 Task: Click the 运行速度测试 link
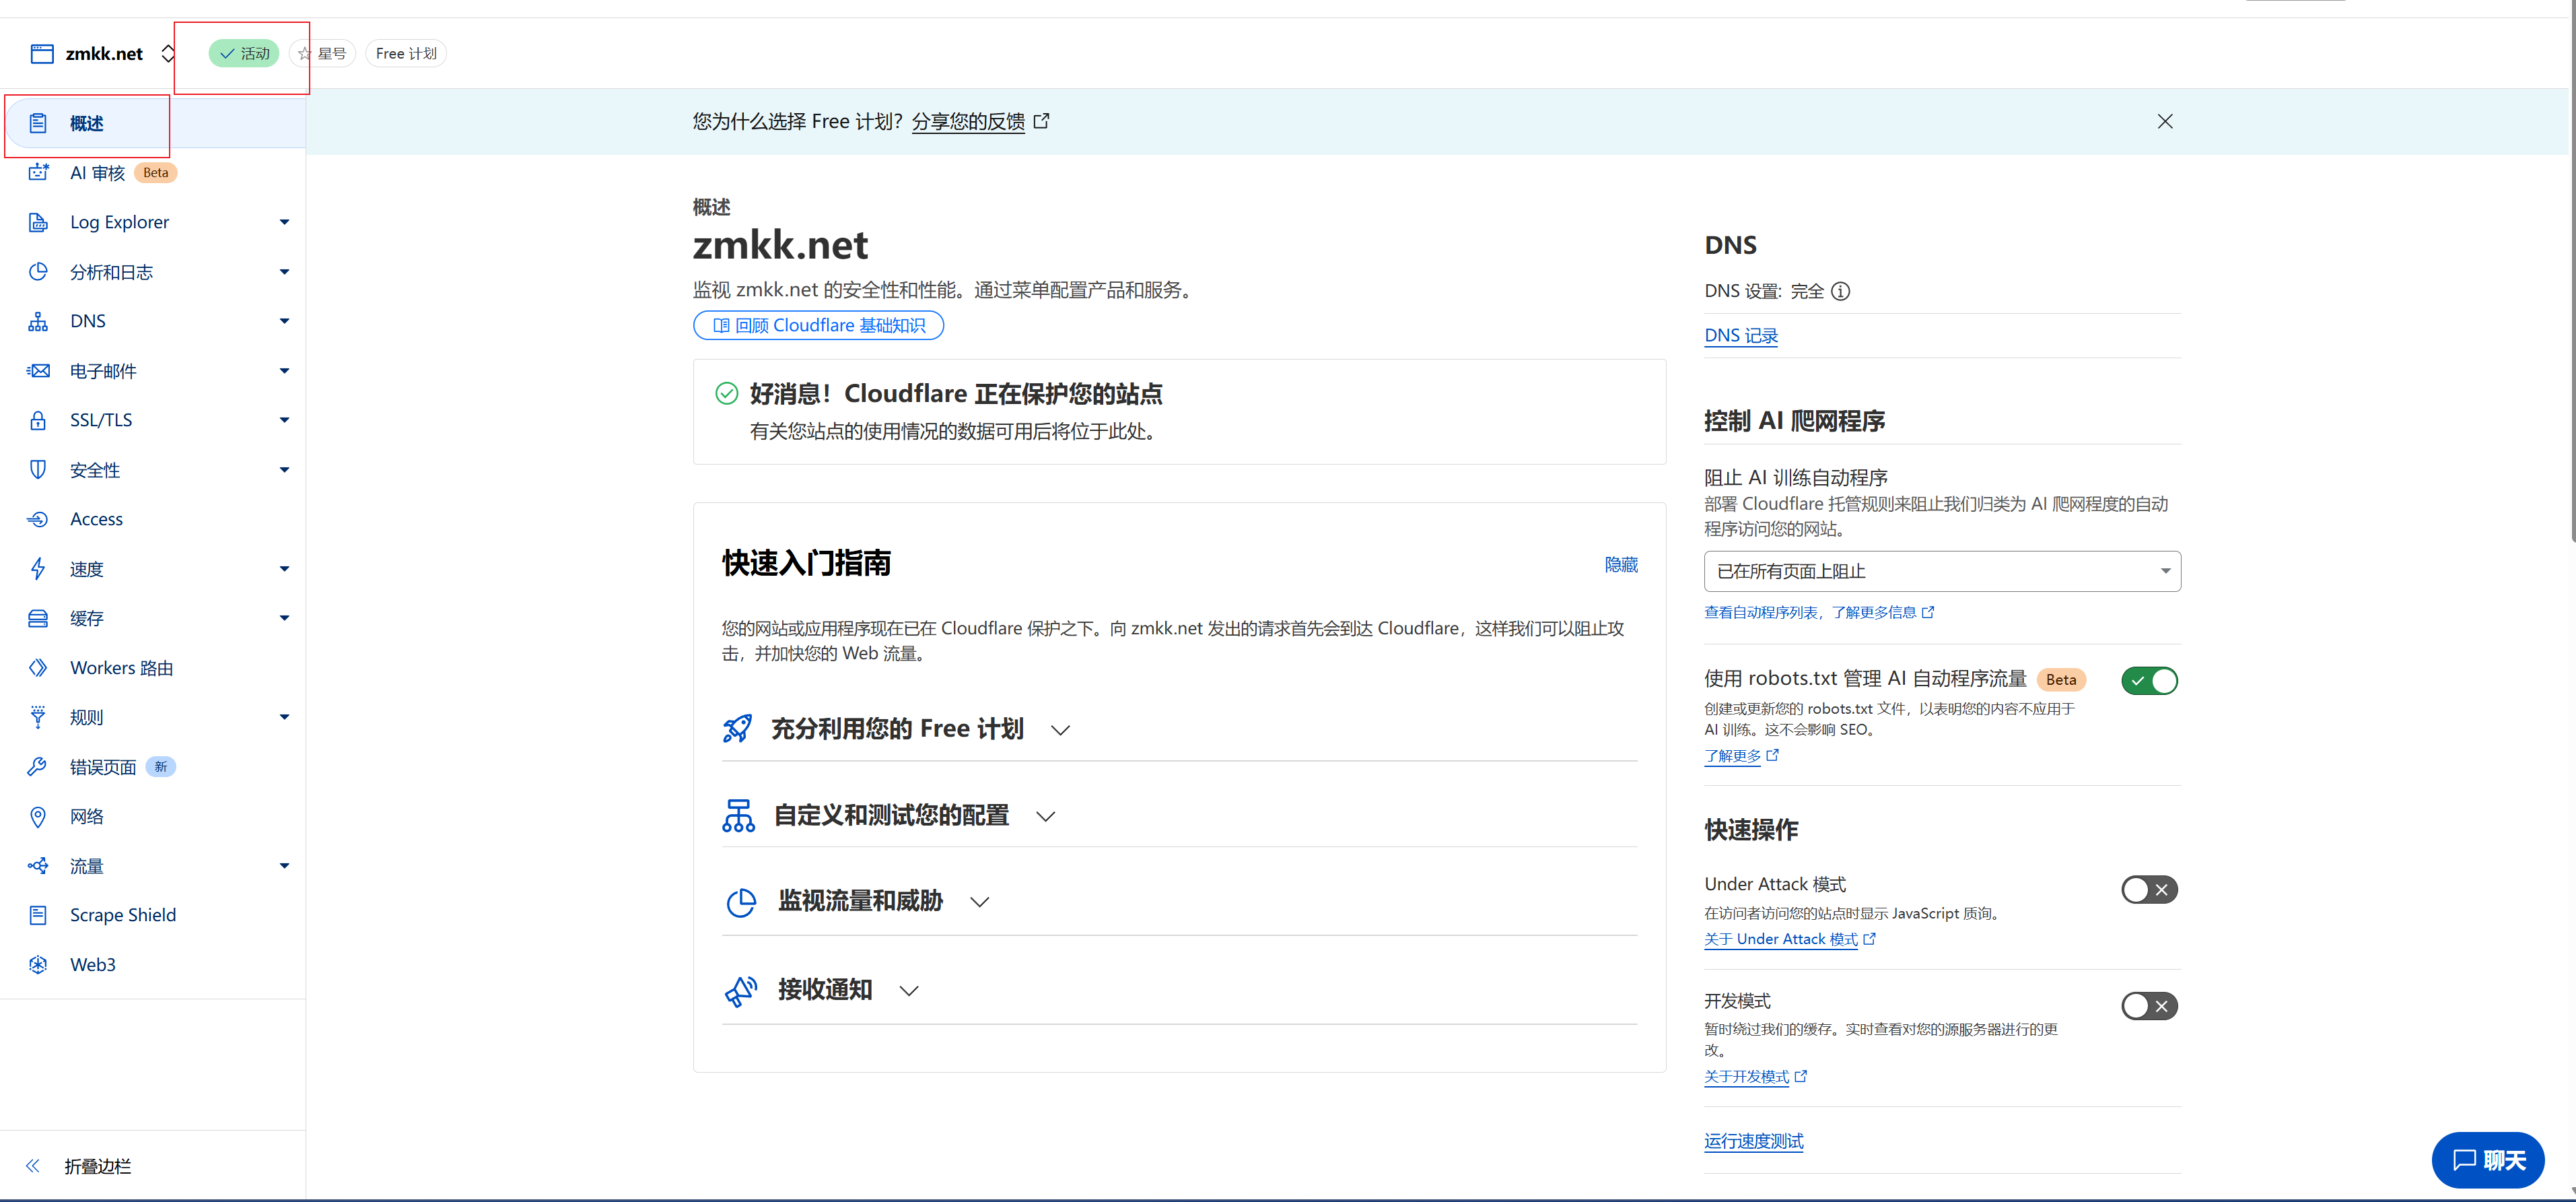click(x=1754, y=1141)
